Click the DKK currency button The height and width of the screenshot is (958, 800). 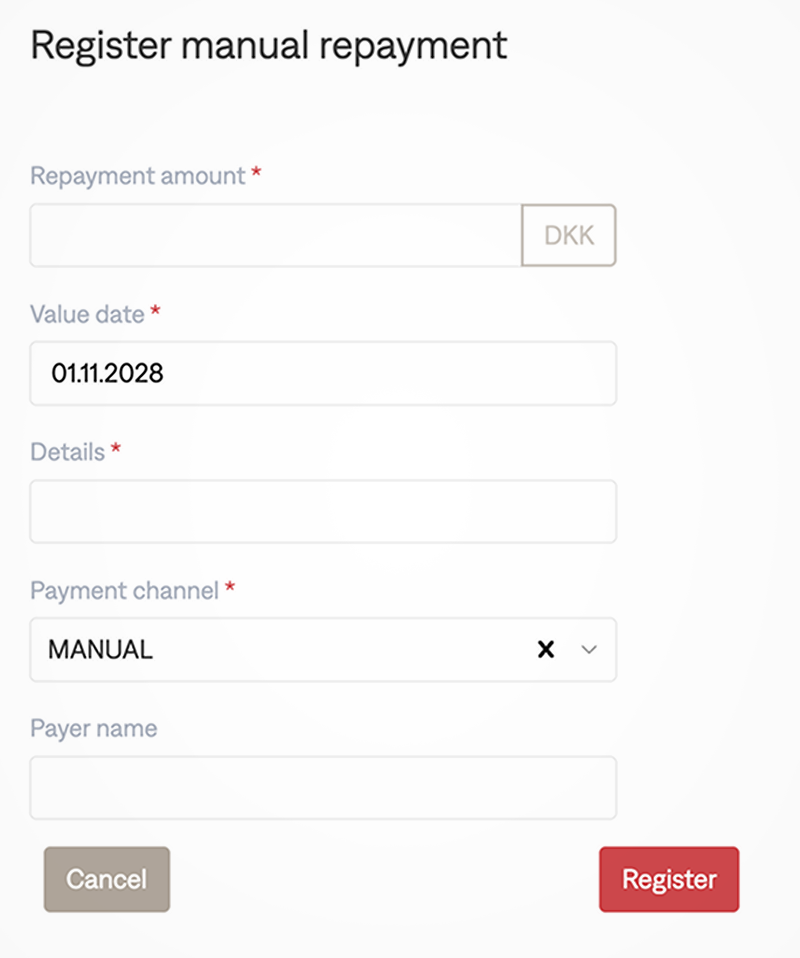[569, 236]
